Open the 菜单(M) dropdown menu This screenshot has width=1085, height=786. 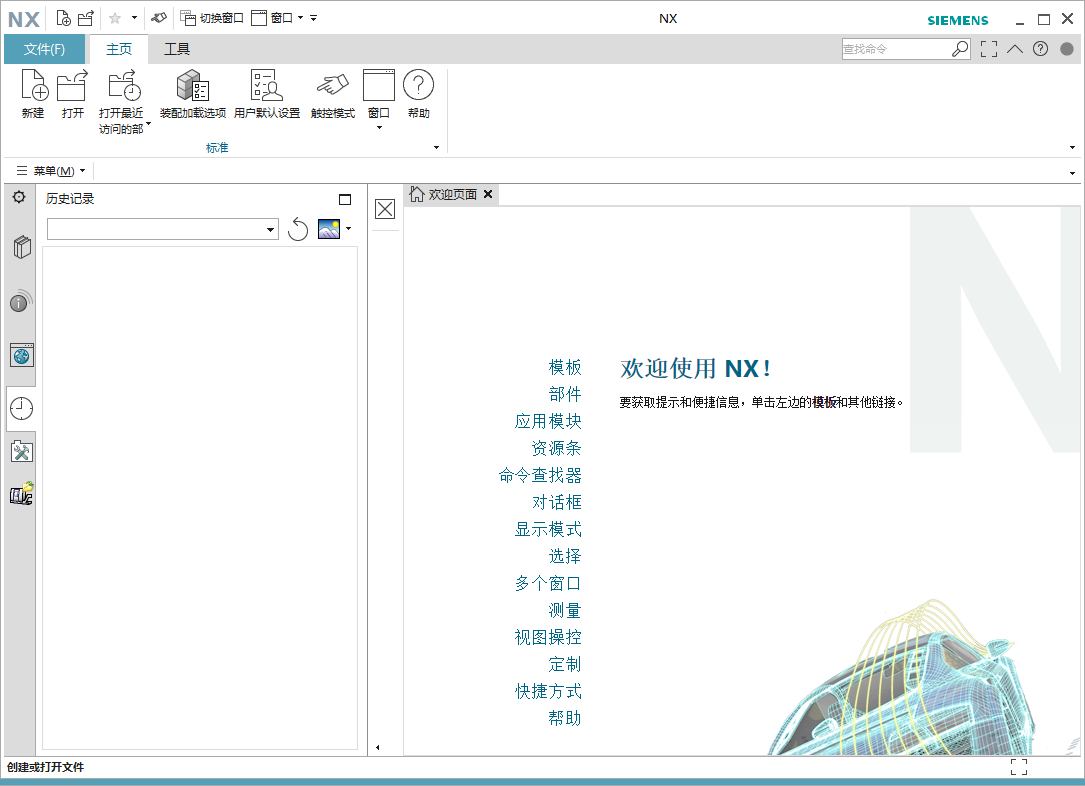click(x=51, y=171)
